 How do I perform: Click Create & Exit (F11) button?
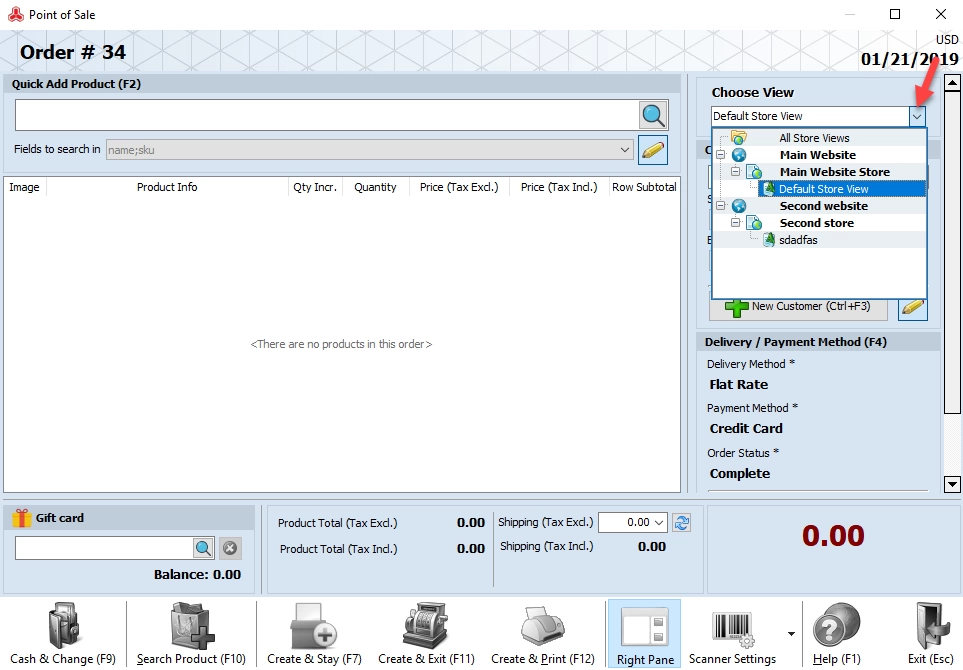pos(426,634)
